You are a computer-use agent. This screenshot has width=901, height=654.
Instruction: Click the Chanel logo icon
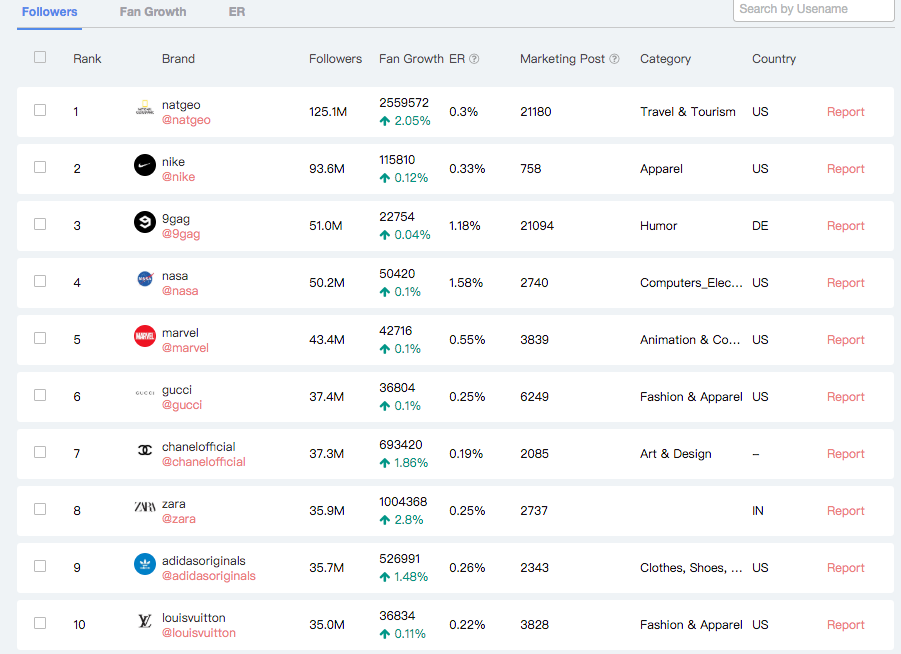pos(143,448)
